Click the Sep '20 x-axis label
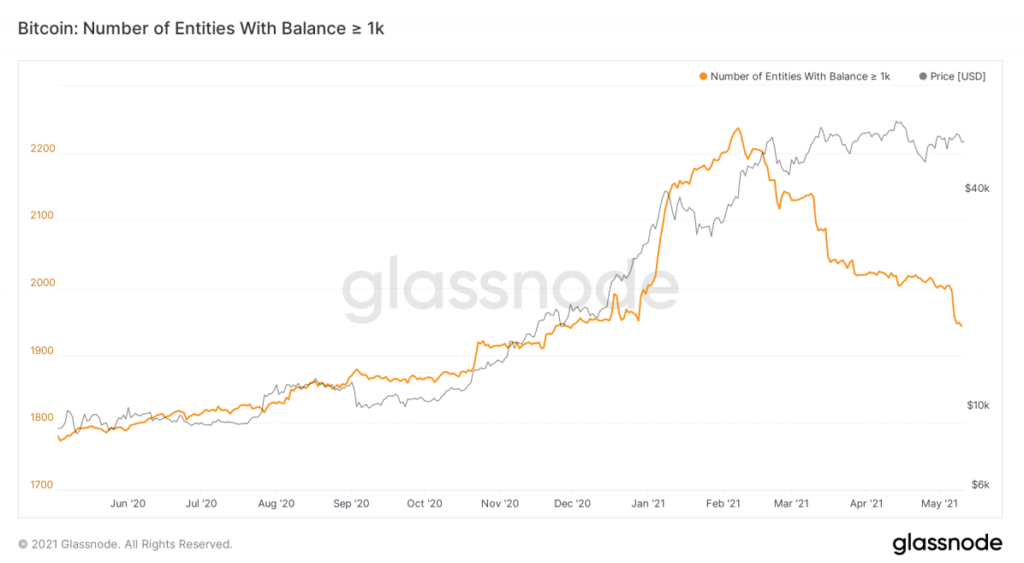This screenshot has height=563, width=1024. tap(351, 503)
